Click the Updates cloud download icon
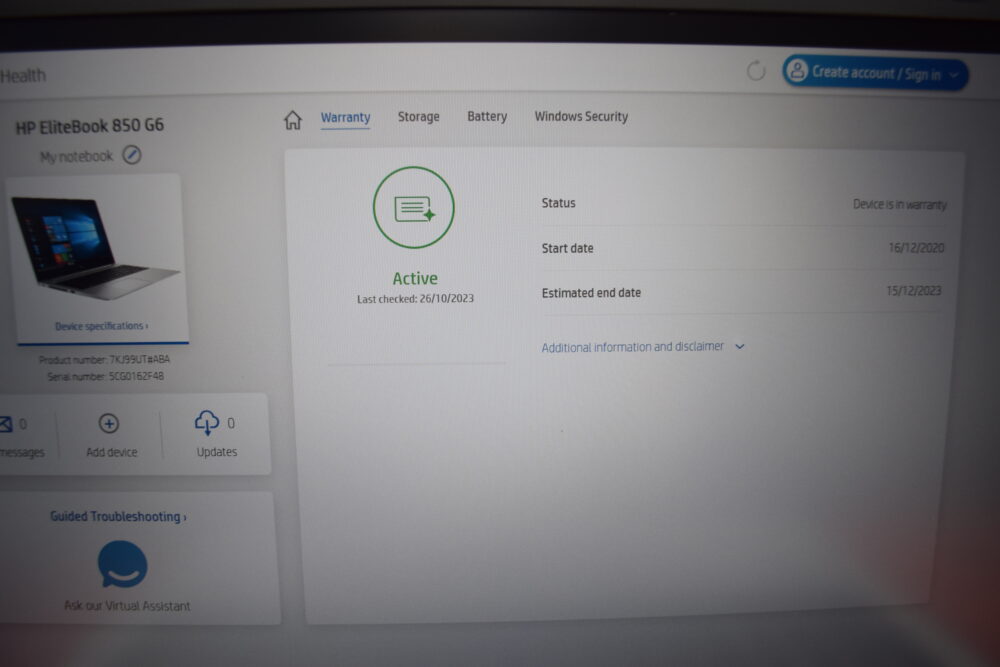Viewport: 1000px width, 667px height. 207,423
